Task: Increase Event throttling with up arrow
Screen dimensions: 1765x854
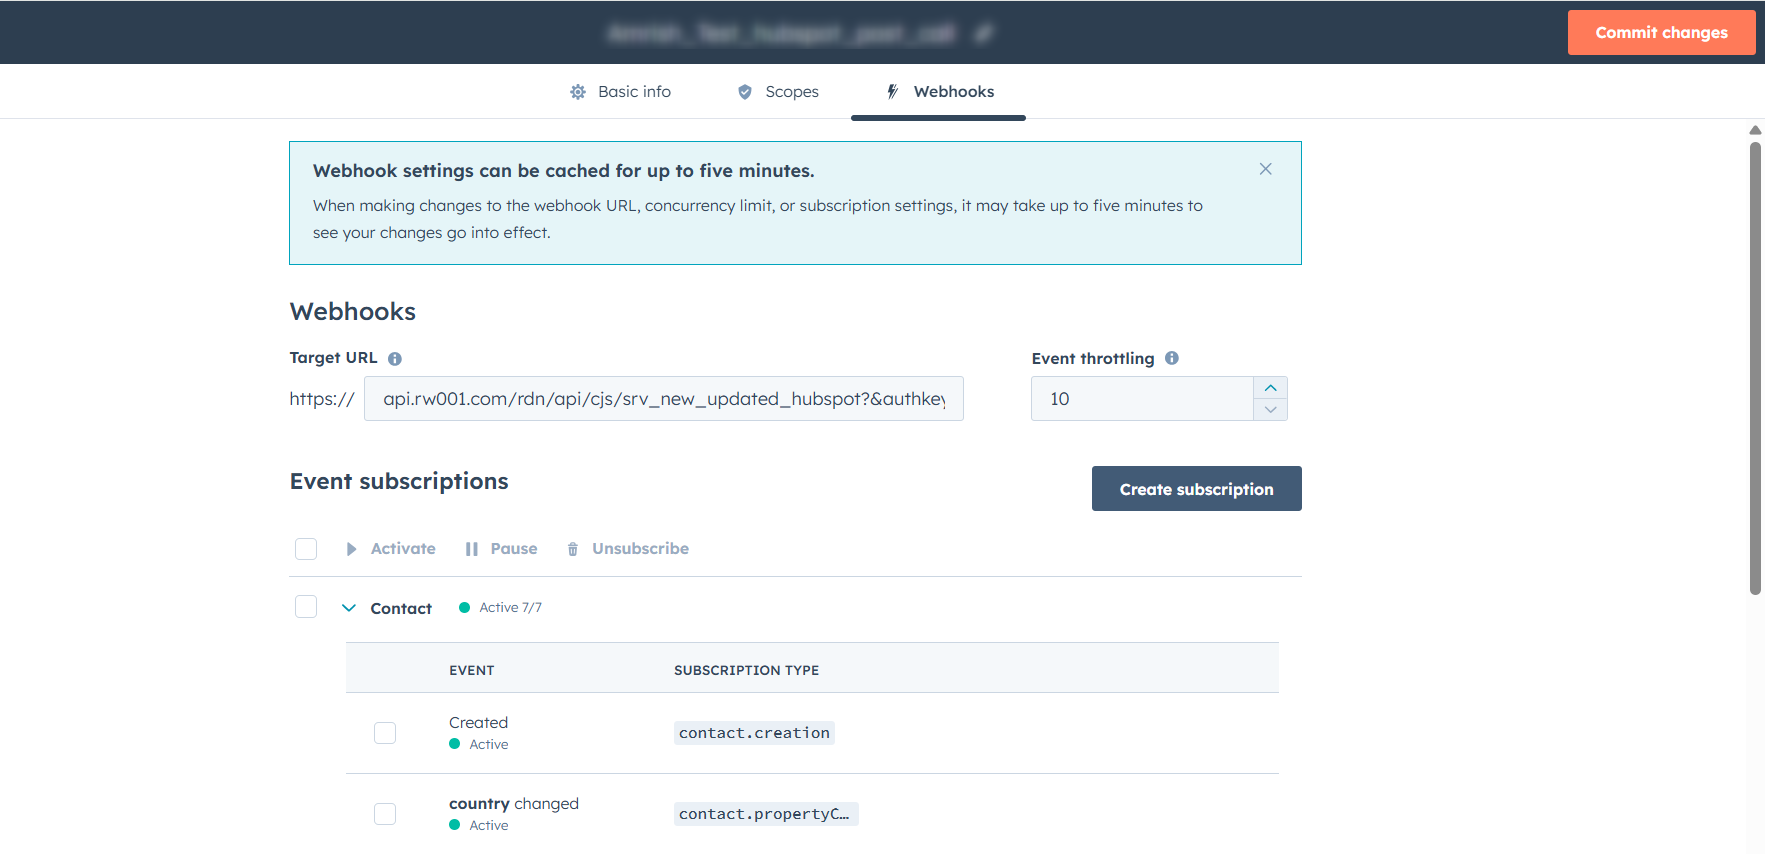Action: (x=1270, y=388)
